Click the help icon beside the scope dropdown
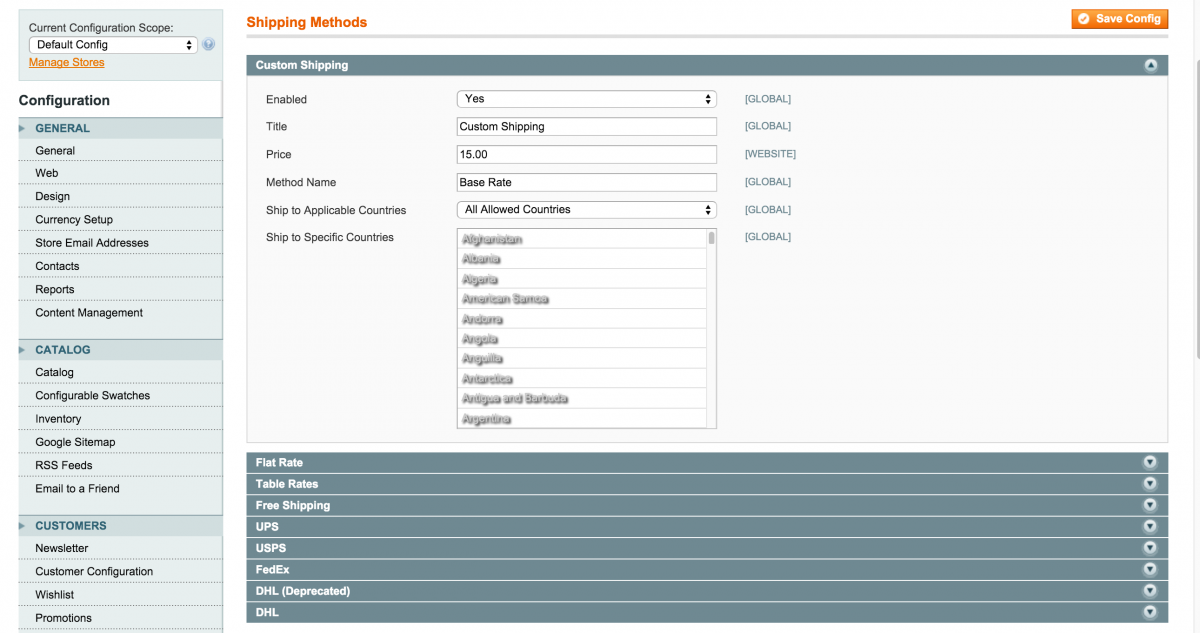 206,44
